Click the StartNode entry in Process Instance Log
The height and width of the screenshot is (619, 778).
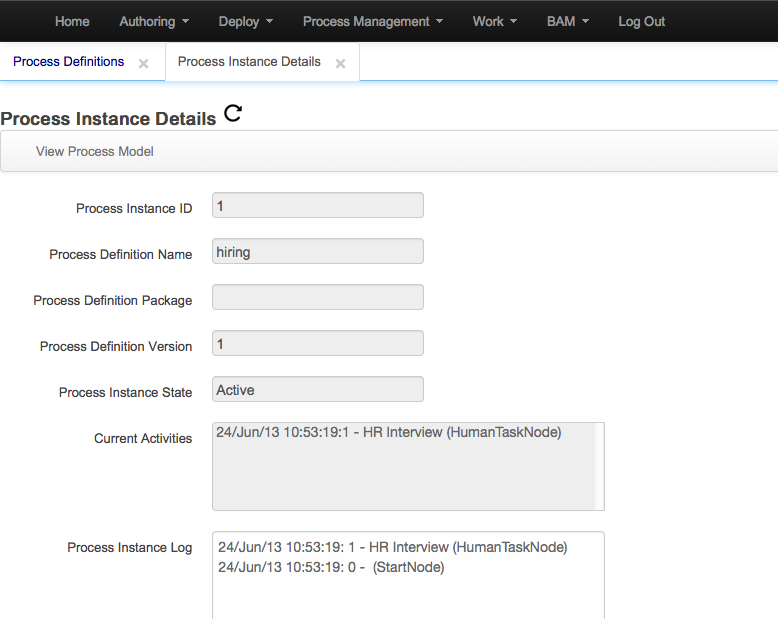click(x=331, y=568)
